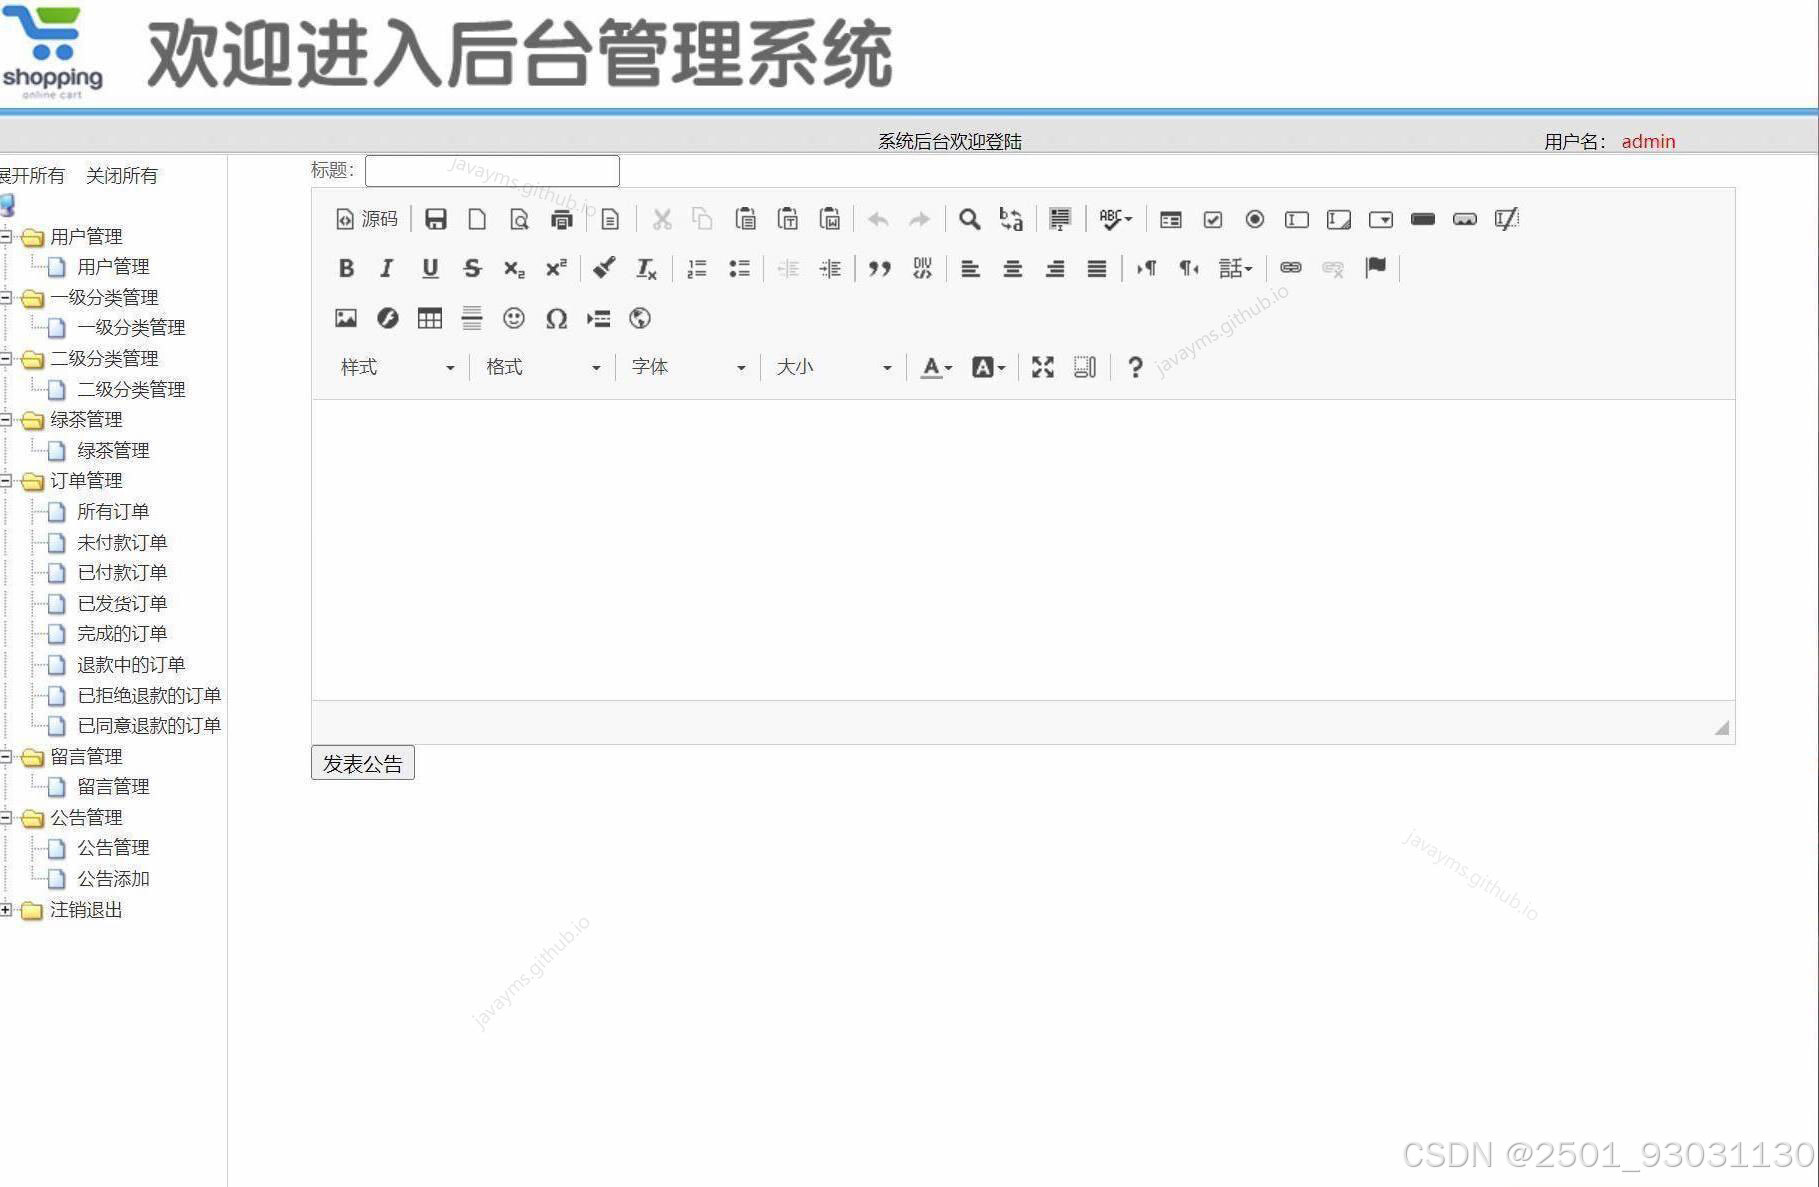Screen dimensions: 1819x1187
Task: Toggle Bold formatting
Action: click(x=346, y=268)
